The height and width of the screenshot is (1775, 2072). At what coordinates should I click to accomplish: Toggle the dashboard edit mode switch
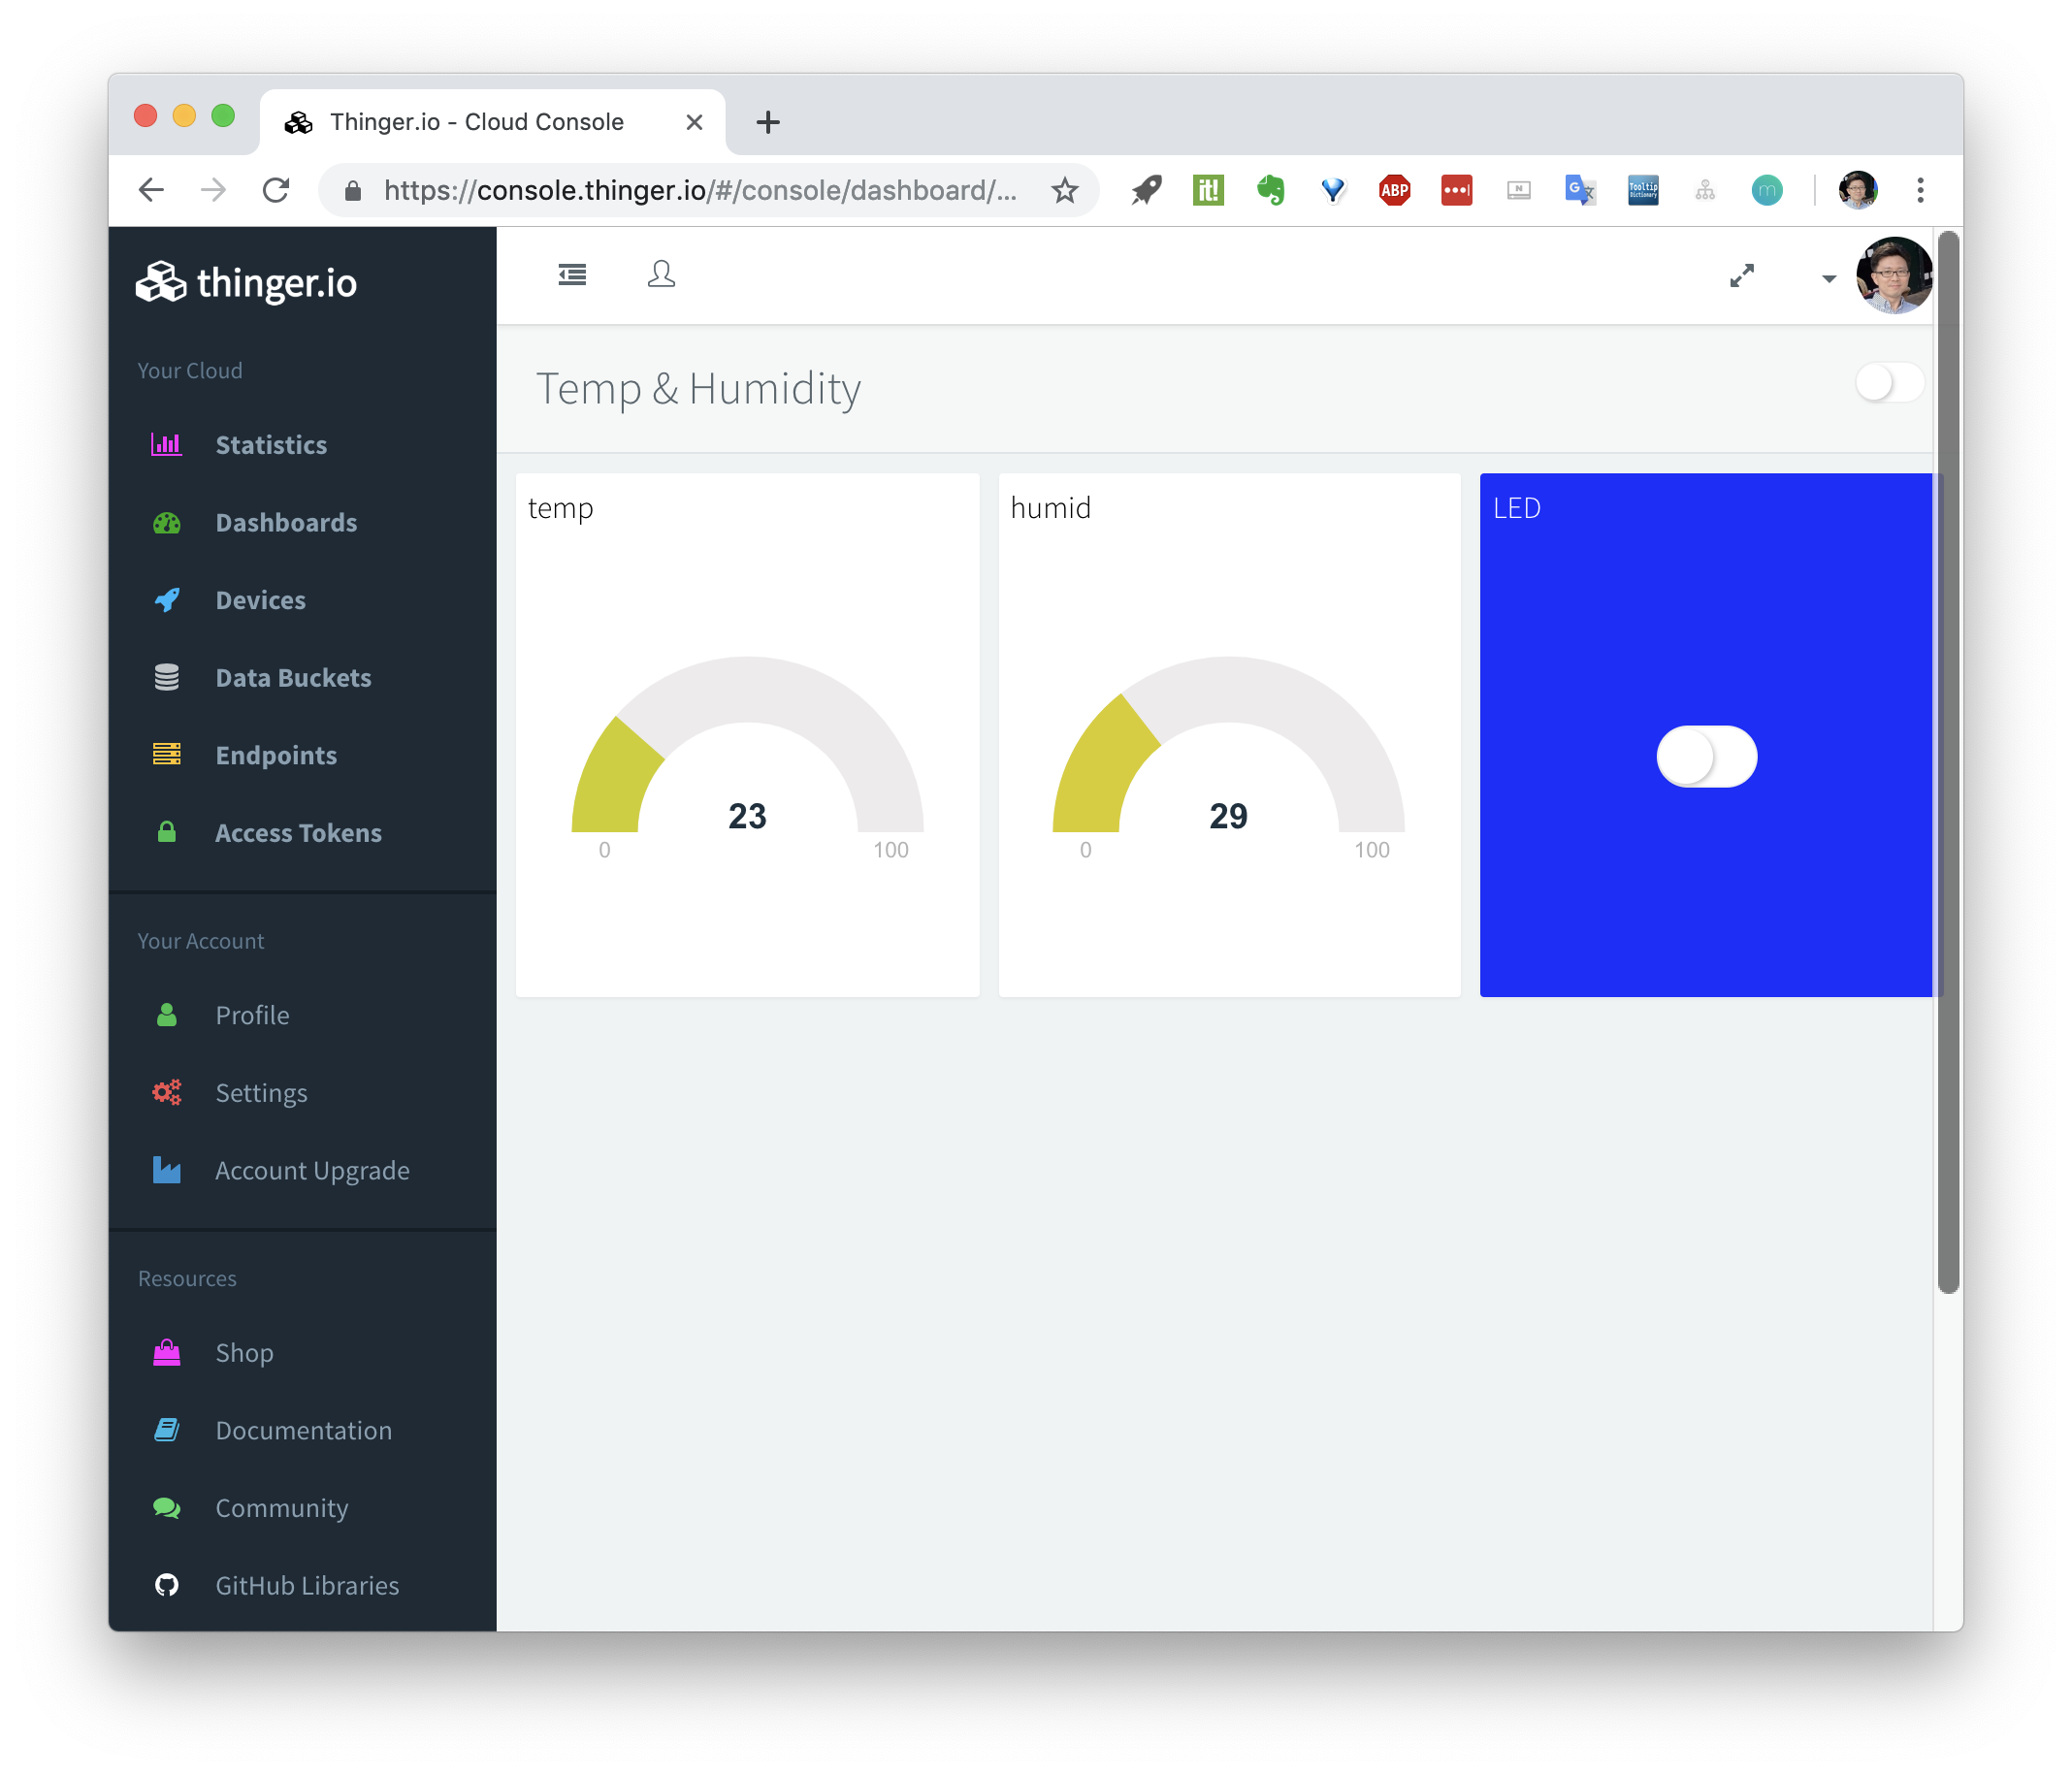[x=1888, y=383]
